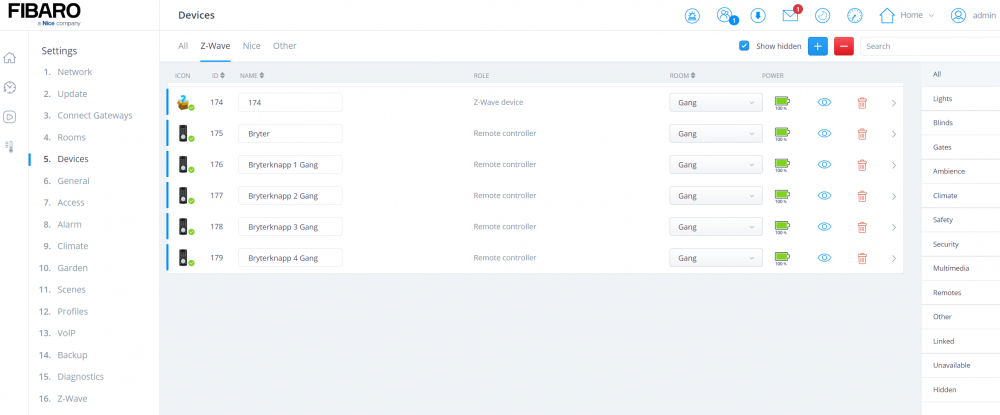Viewport: 1000px width, 415px height.
Task: Toggle visibility eye for device 175 Bryter
Action: (824, 134)
